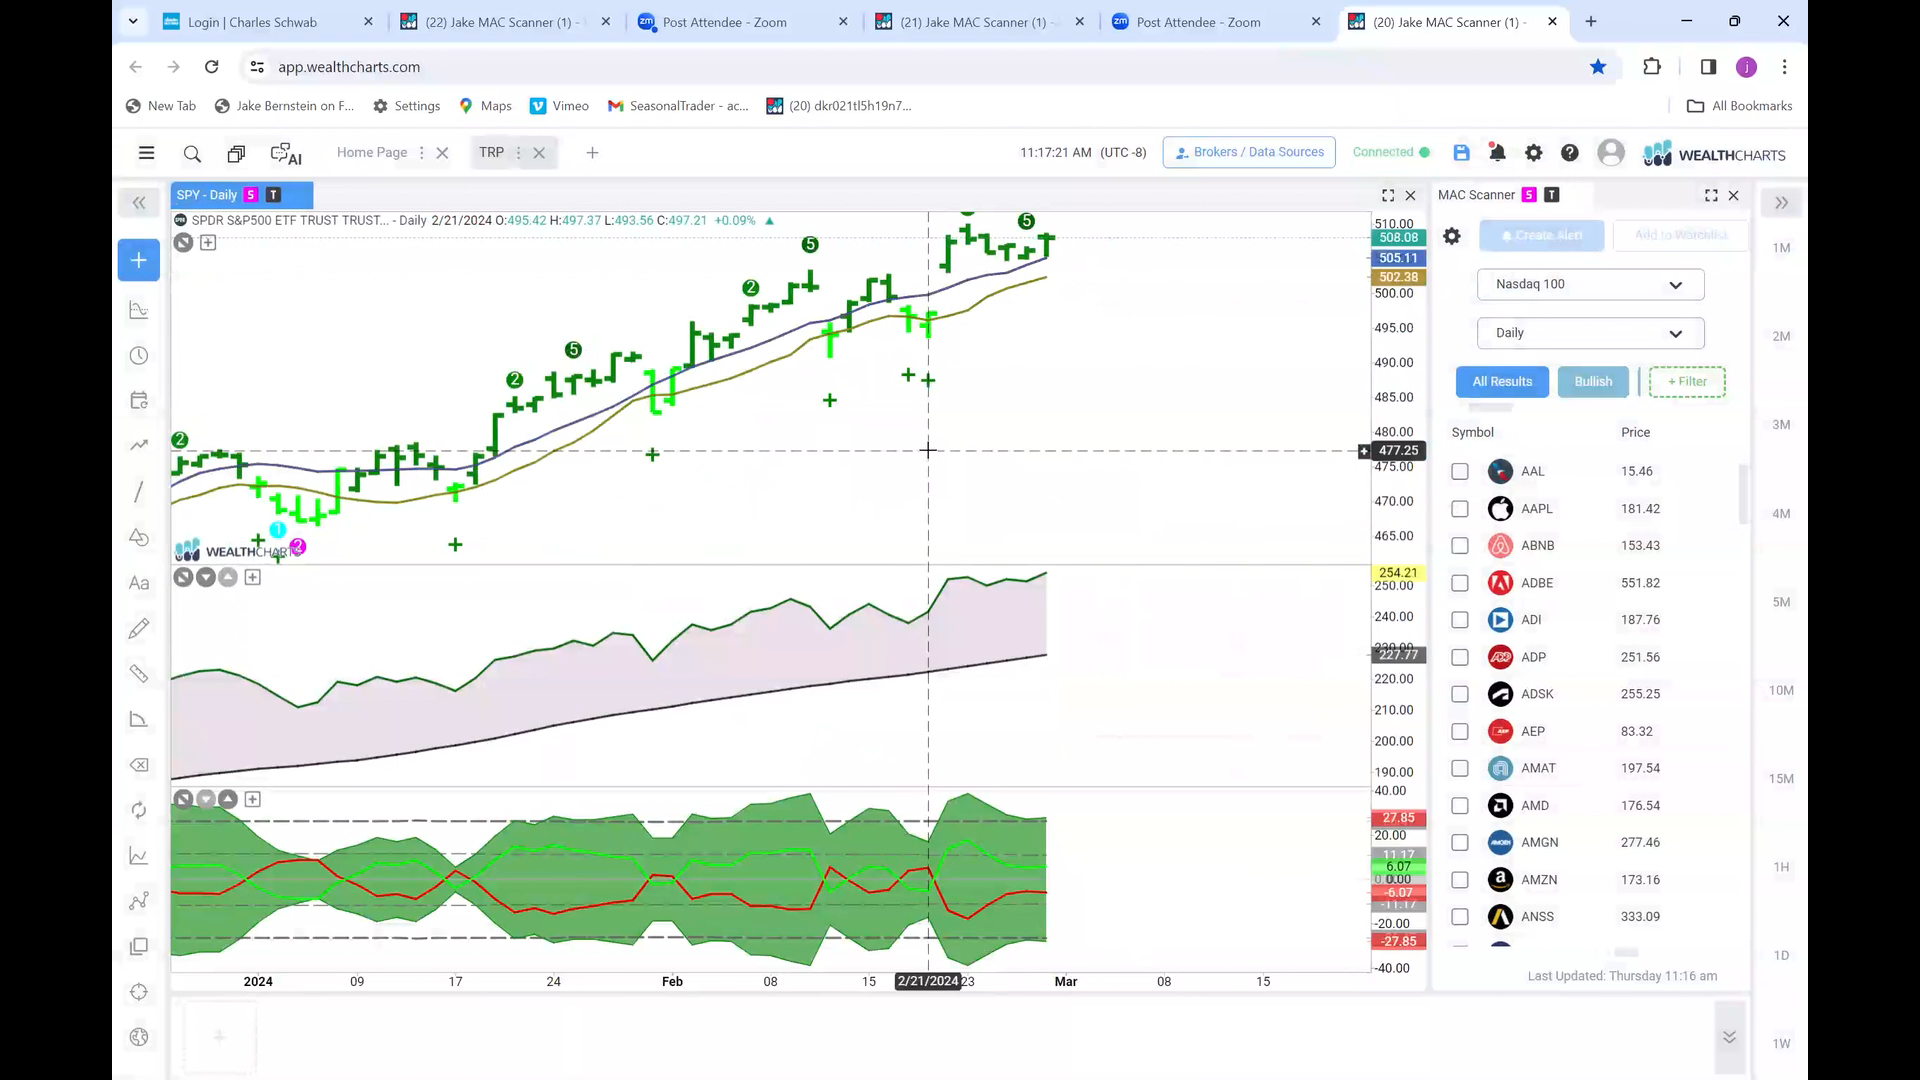1920x1080 pixels.
Task: Click the 508.08 green price label
Action: tap(1398, 238)
